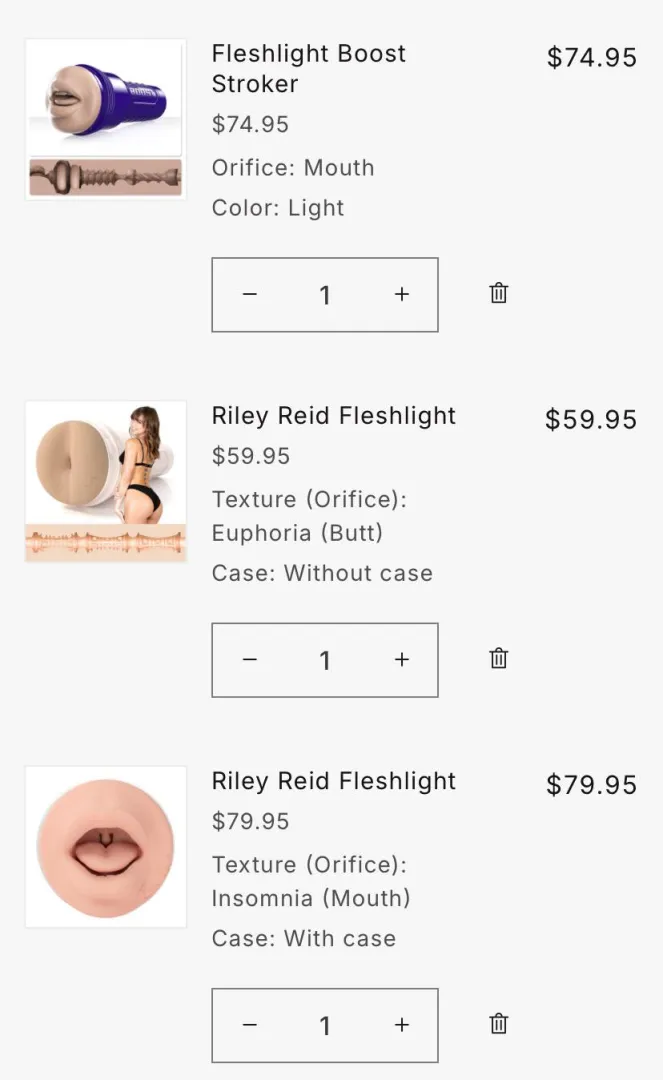Decrease quantity of the Boost Stroker
663x1080 pixels.
tap(250, 294)
